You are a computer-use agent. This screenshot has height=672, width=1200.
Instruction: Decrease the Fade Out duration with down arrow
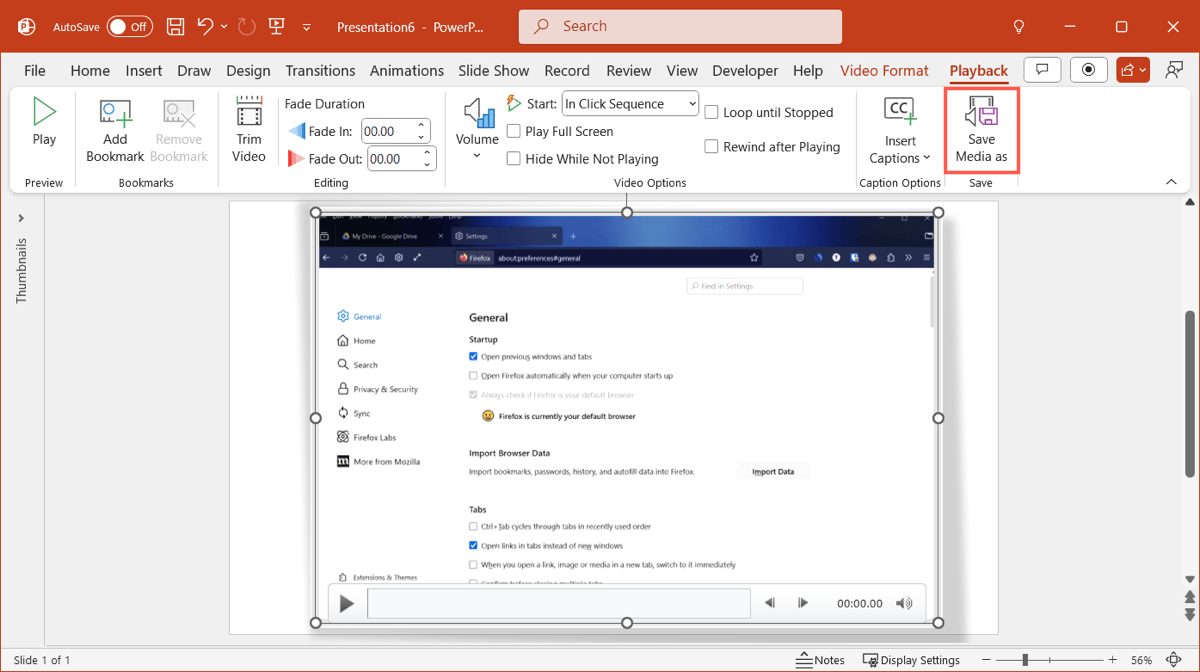428,165
